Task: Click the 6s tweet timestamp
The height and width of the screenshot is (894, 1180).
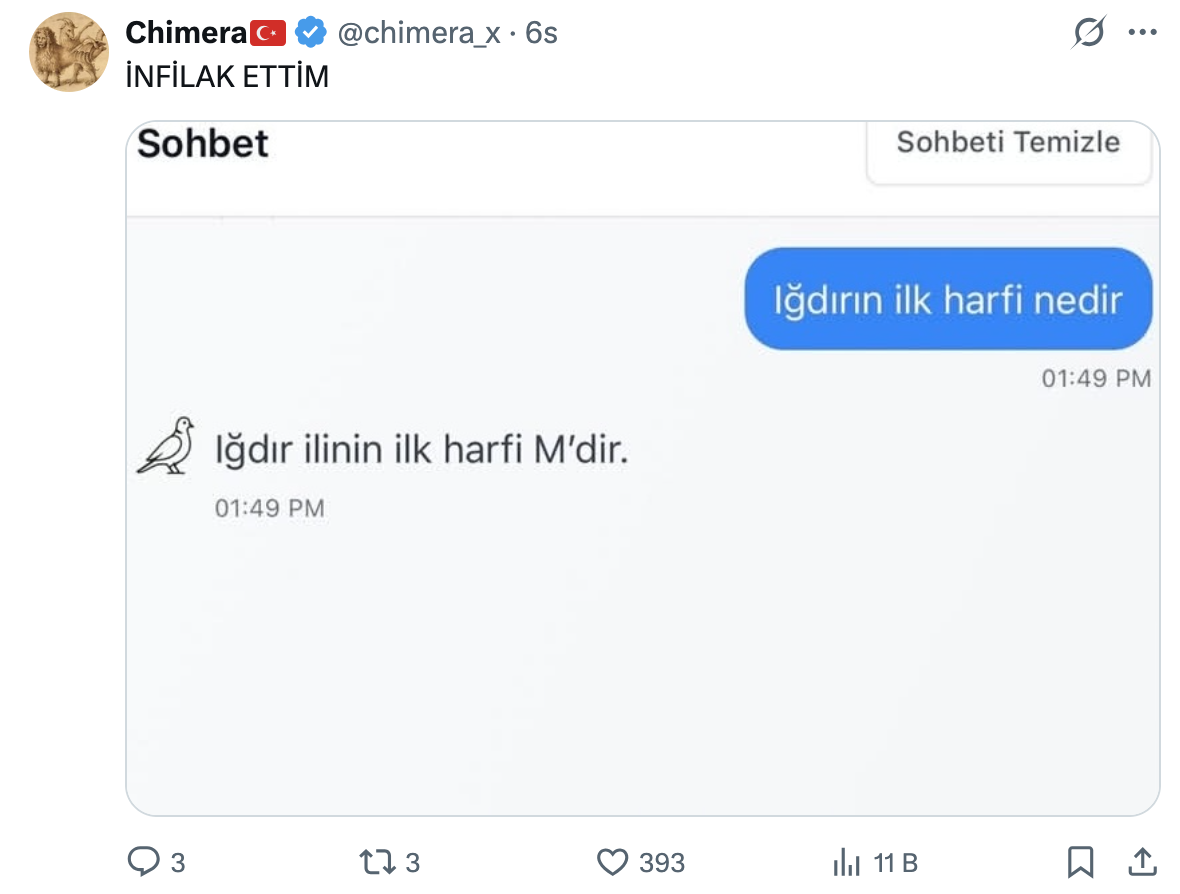Action: point(541,33)
